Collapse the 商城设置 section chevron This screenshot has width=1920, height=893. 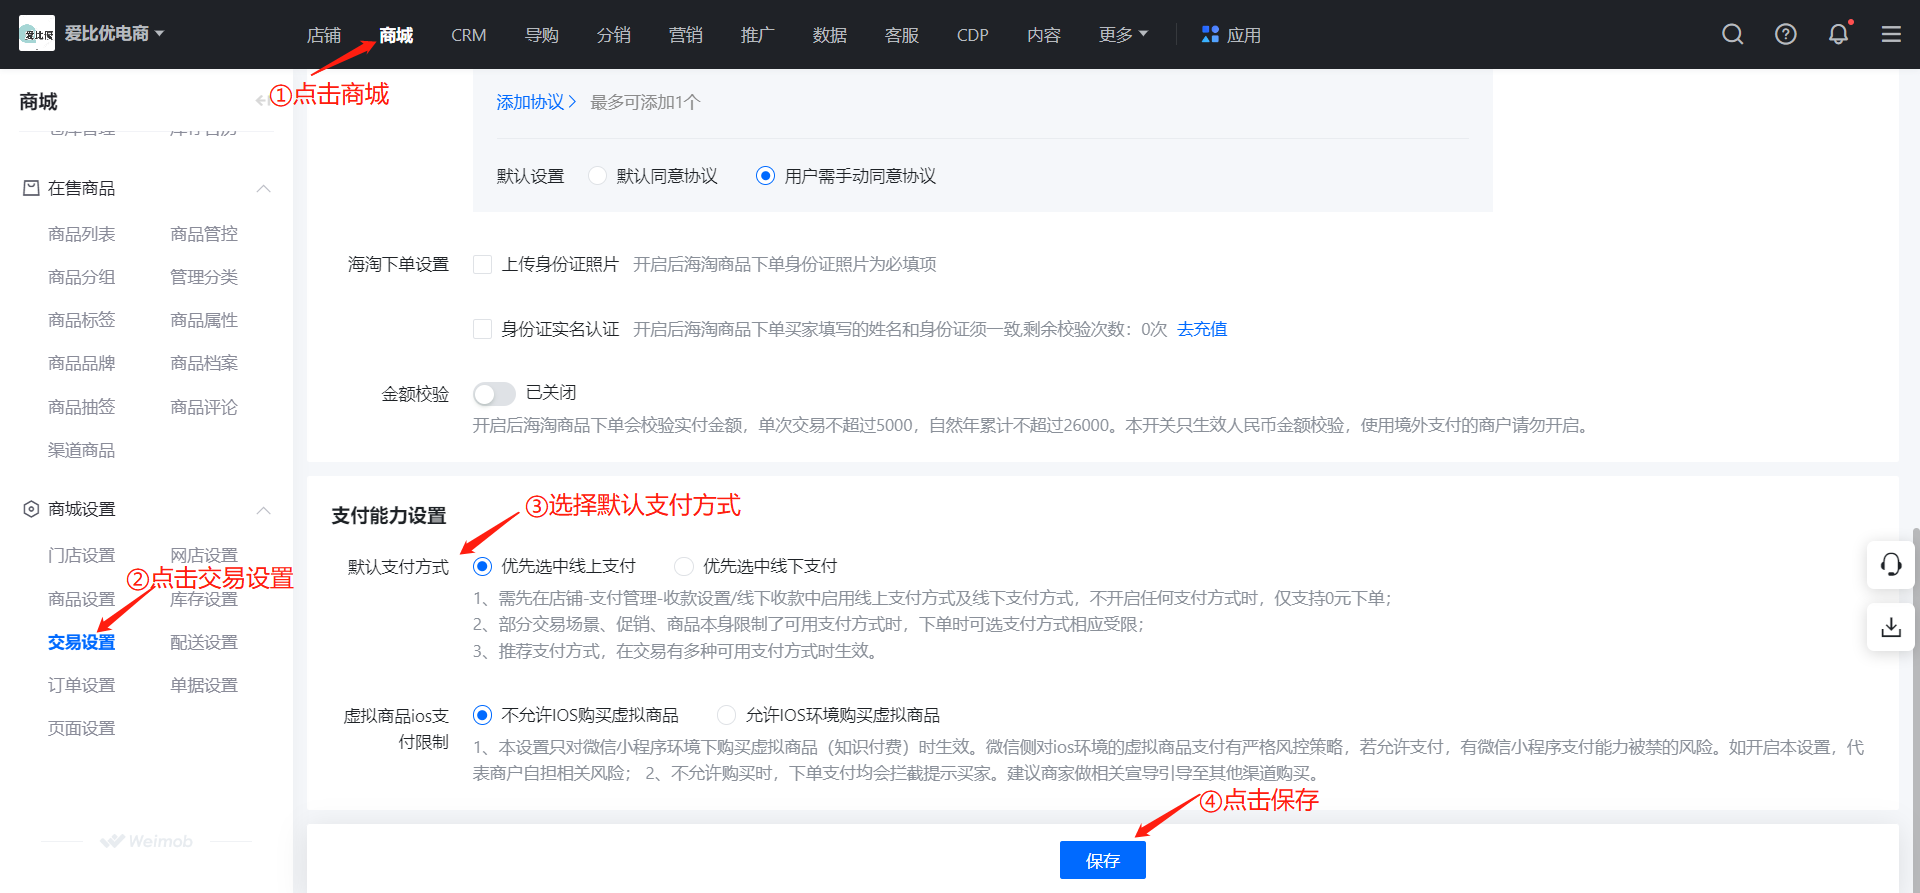pos(264,510)
